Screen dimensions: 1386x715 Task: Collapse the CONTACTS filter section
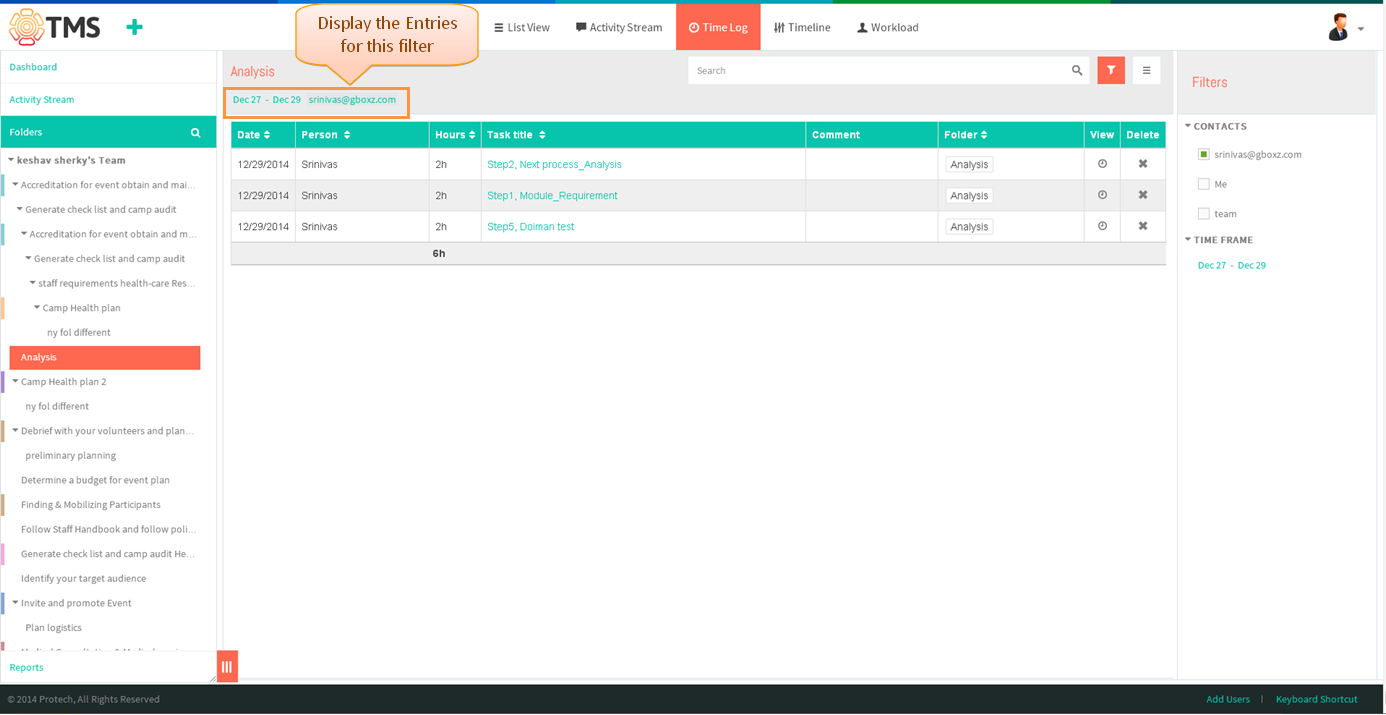click(1188, 126)
